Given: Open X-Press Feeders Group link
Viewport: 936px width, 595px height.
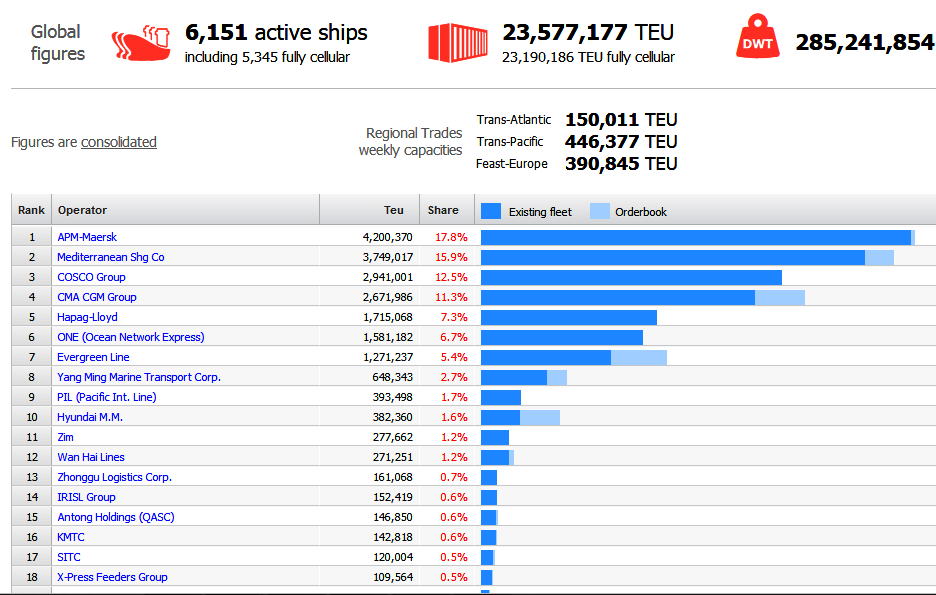Looking at the screenshot, I should (x=112, y=577).
